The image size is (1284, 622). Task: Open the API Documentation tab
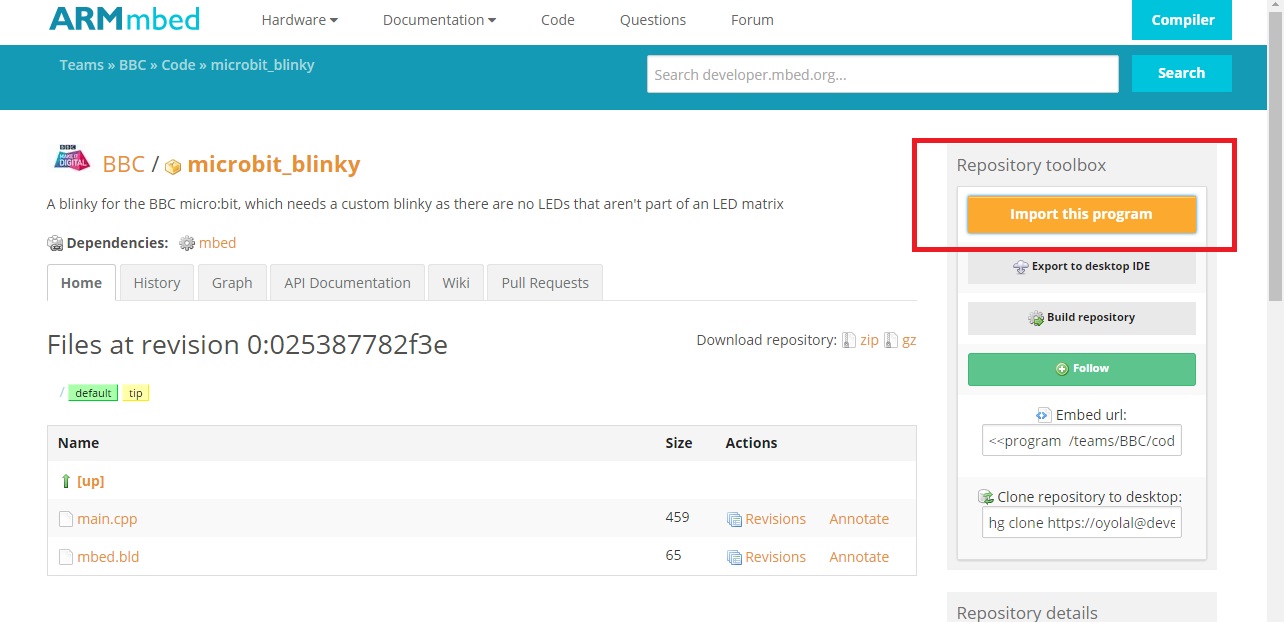pos(347,283)
